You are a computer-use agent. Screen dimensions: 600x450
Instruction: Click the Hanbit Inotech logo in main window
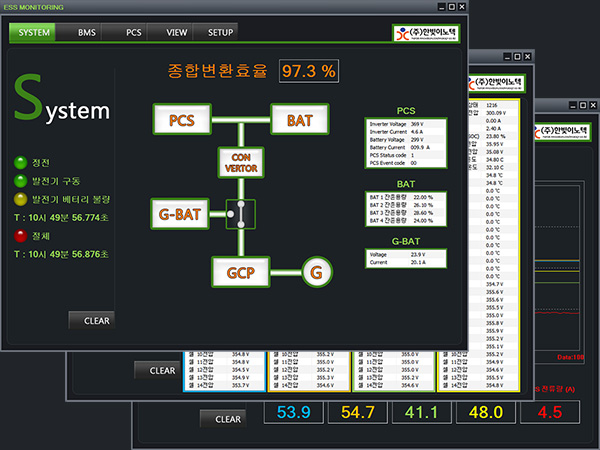(425, 33)
